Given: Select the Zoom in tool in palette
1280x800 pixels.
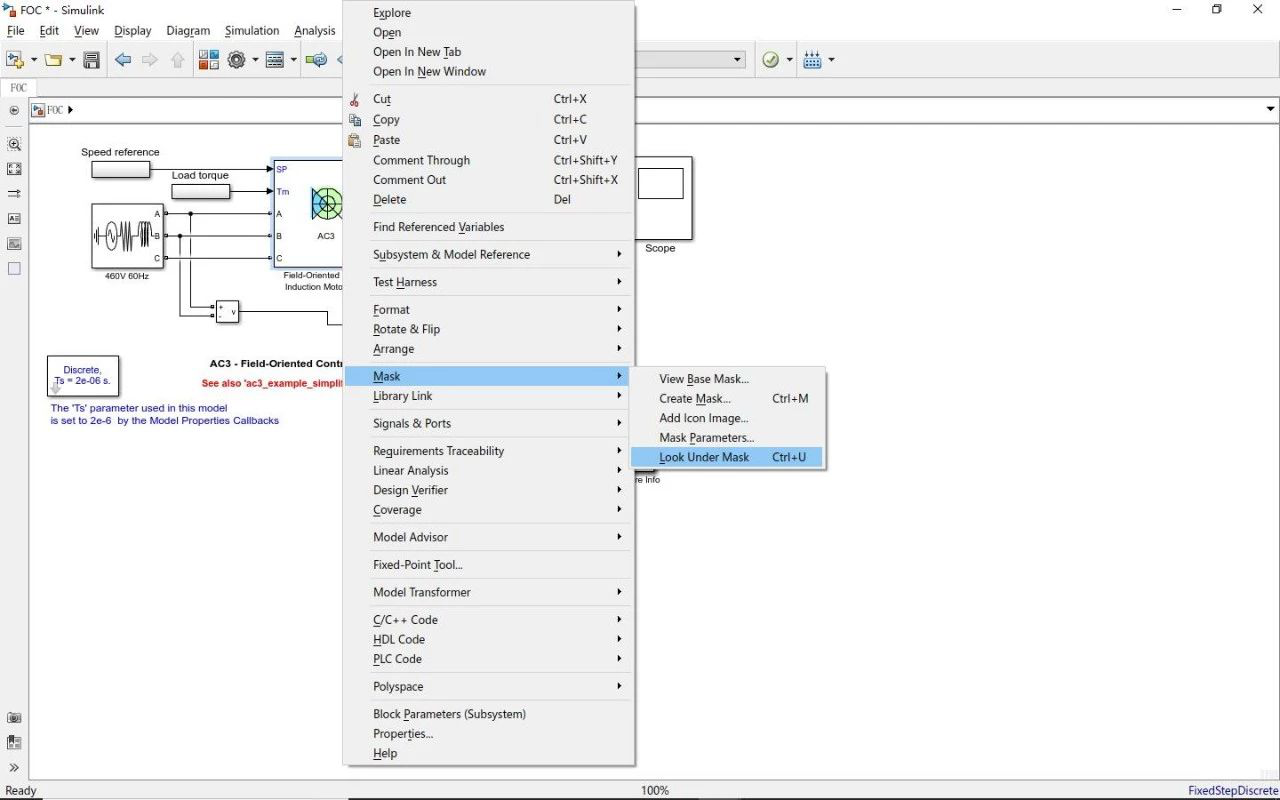Looking at the screenshot, I should [x=14, y=144].
